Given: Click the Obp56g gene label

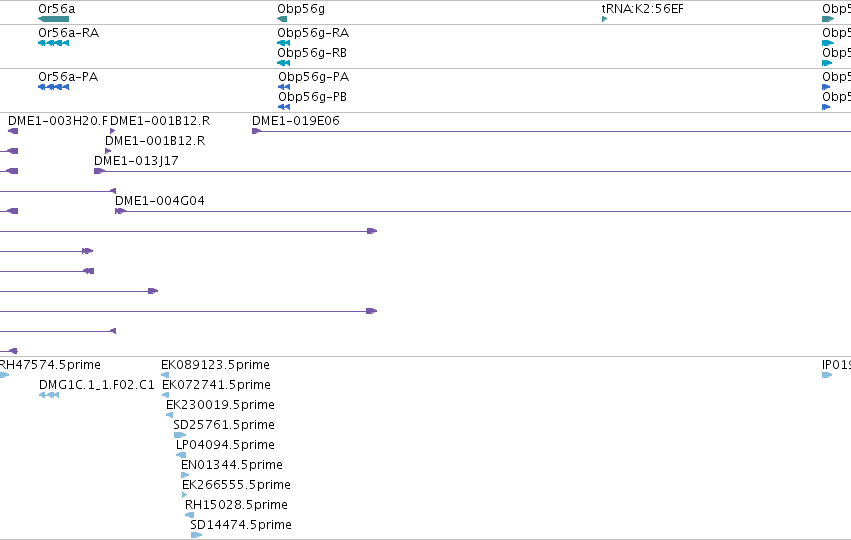Looking at the screenshot, I should (301, 9).
